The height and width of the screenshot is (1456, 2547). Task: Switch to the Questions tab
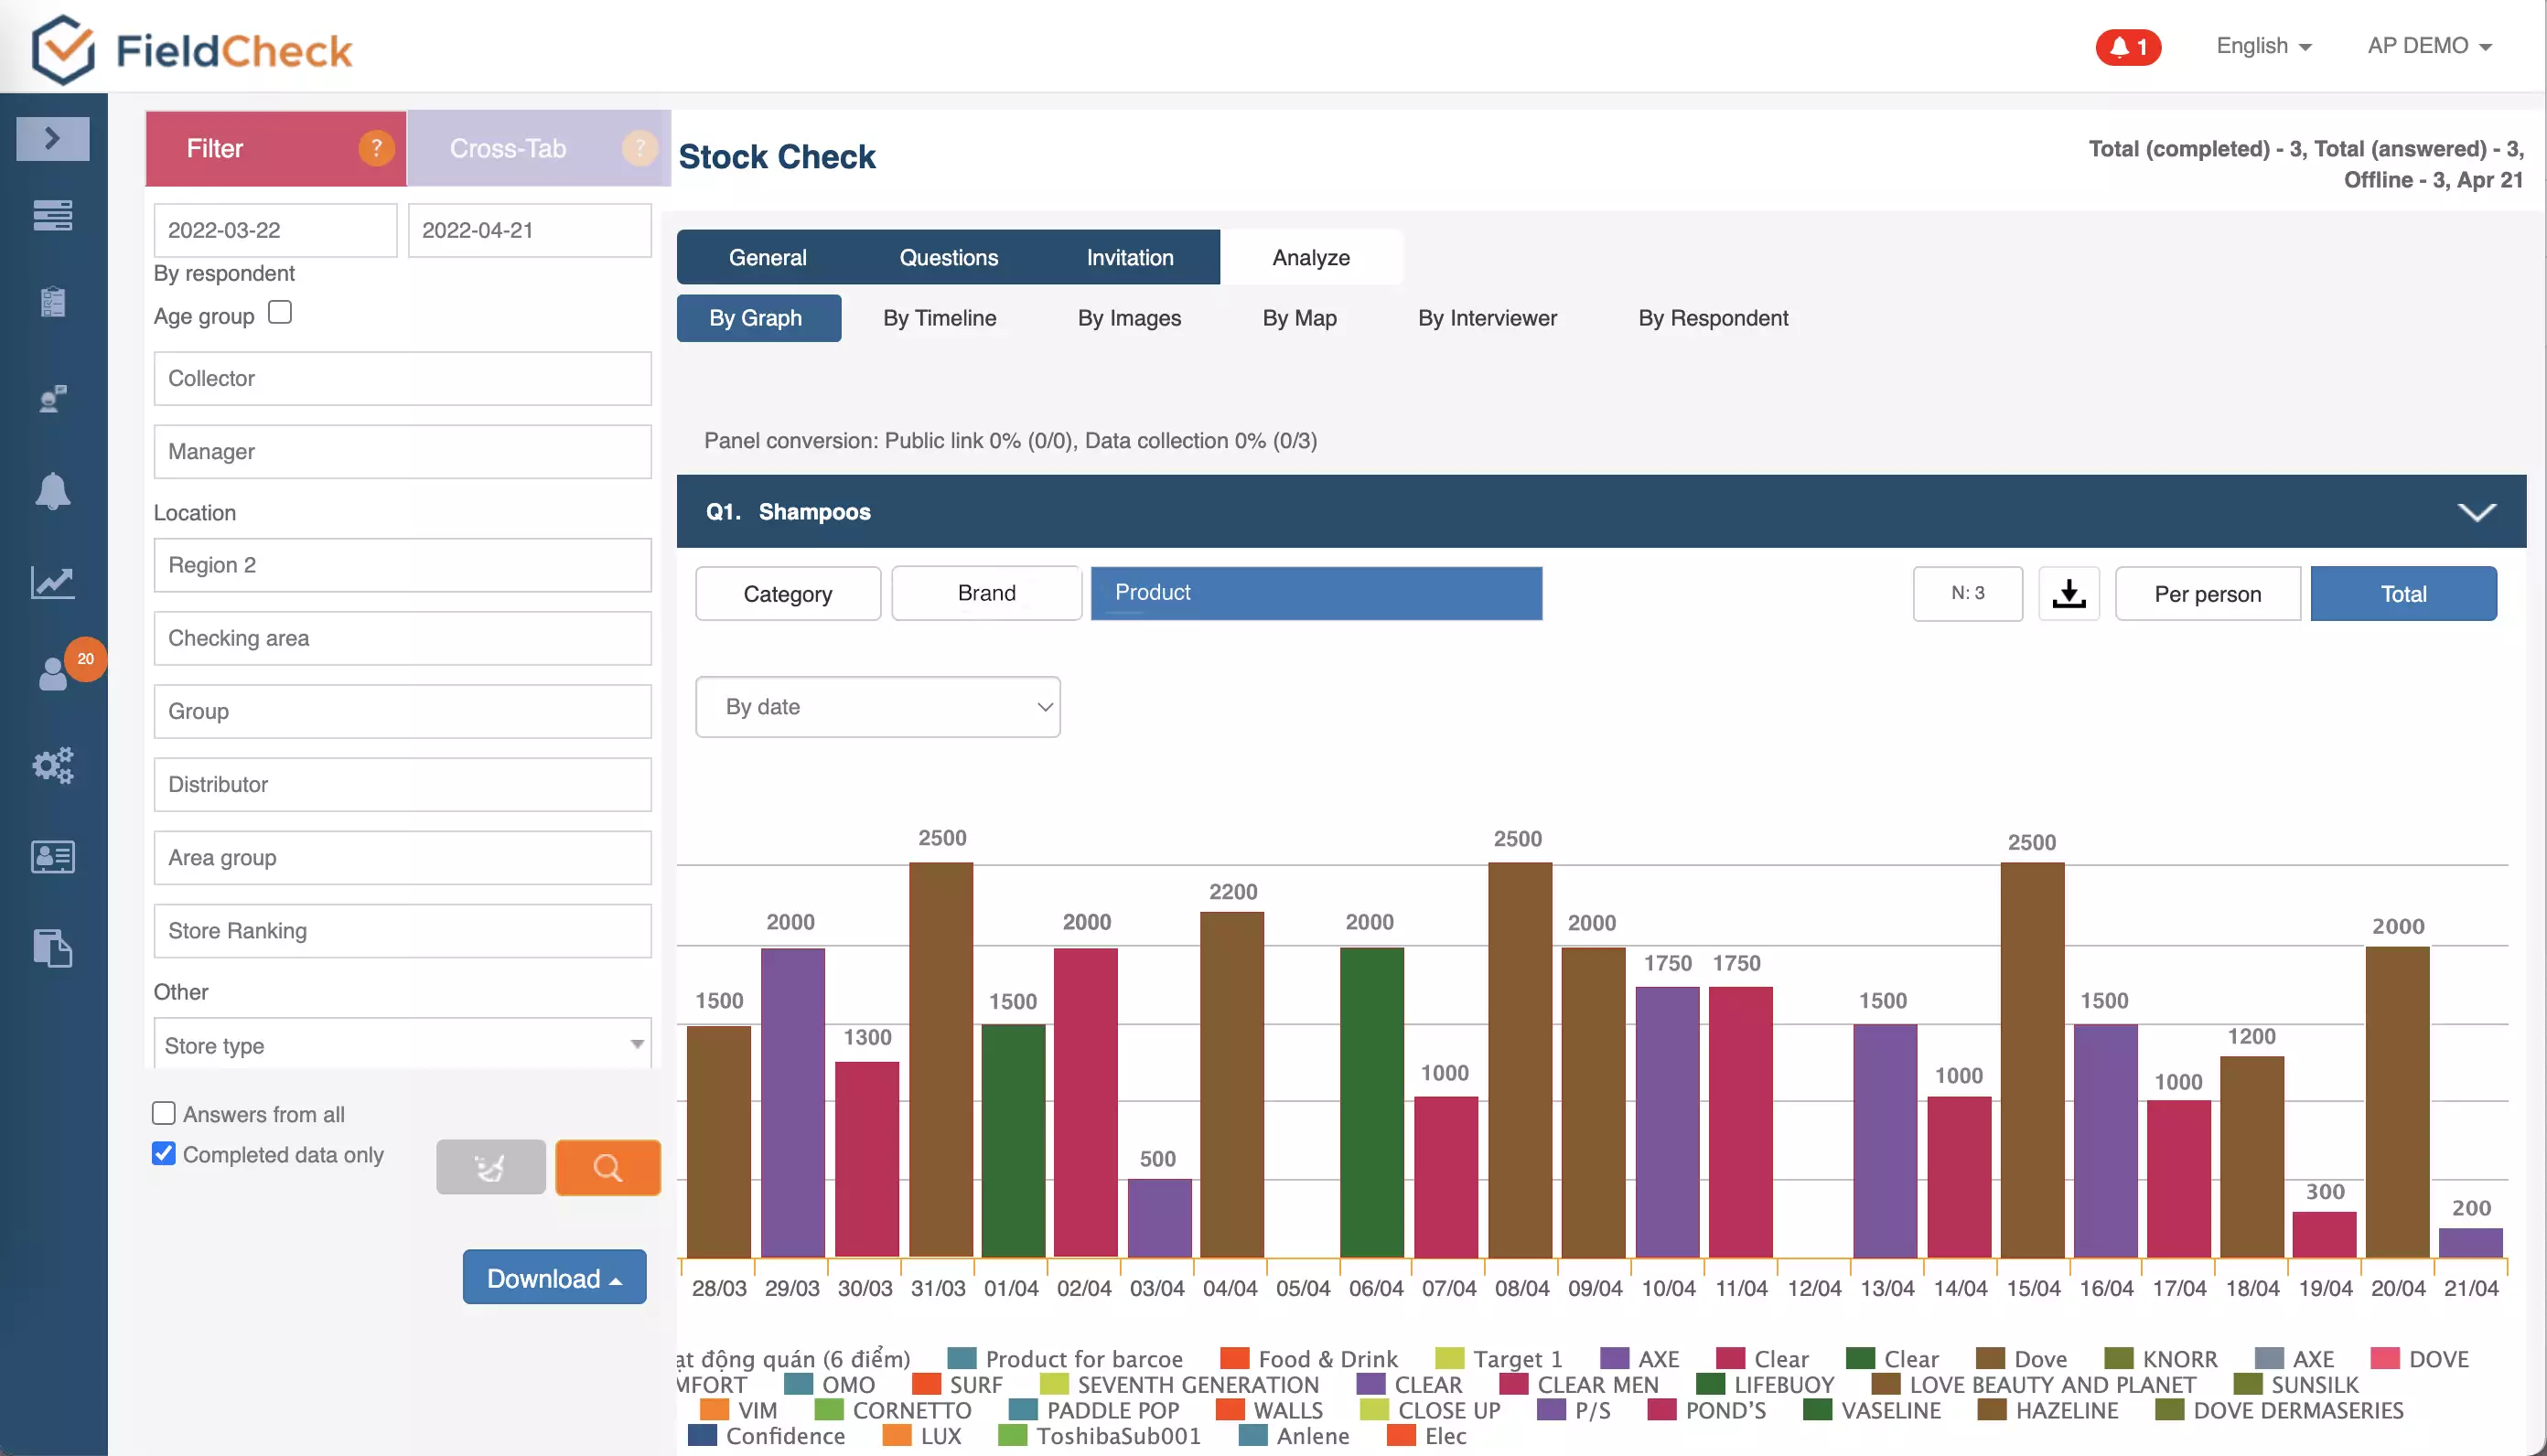pos(948,257)
